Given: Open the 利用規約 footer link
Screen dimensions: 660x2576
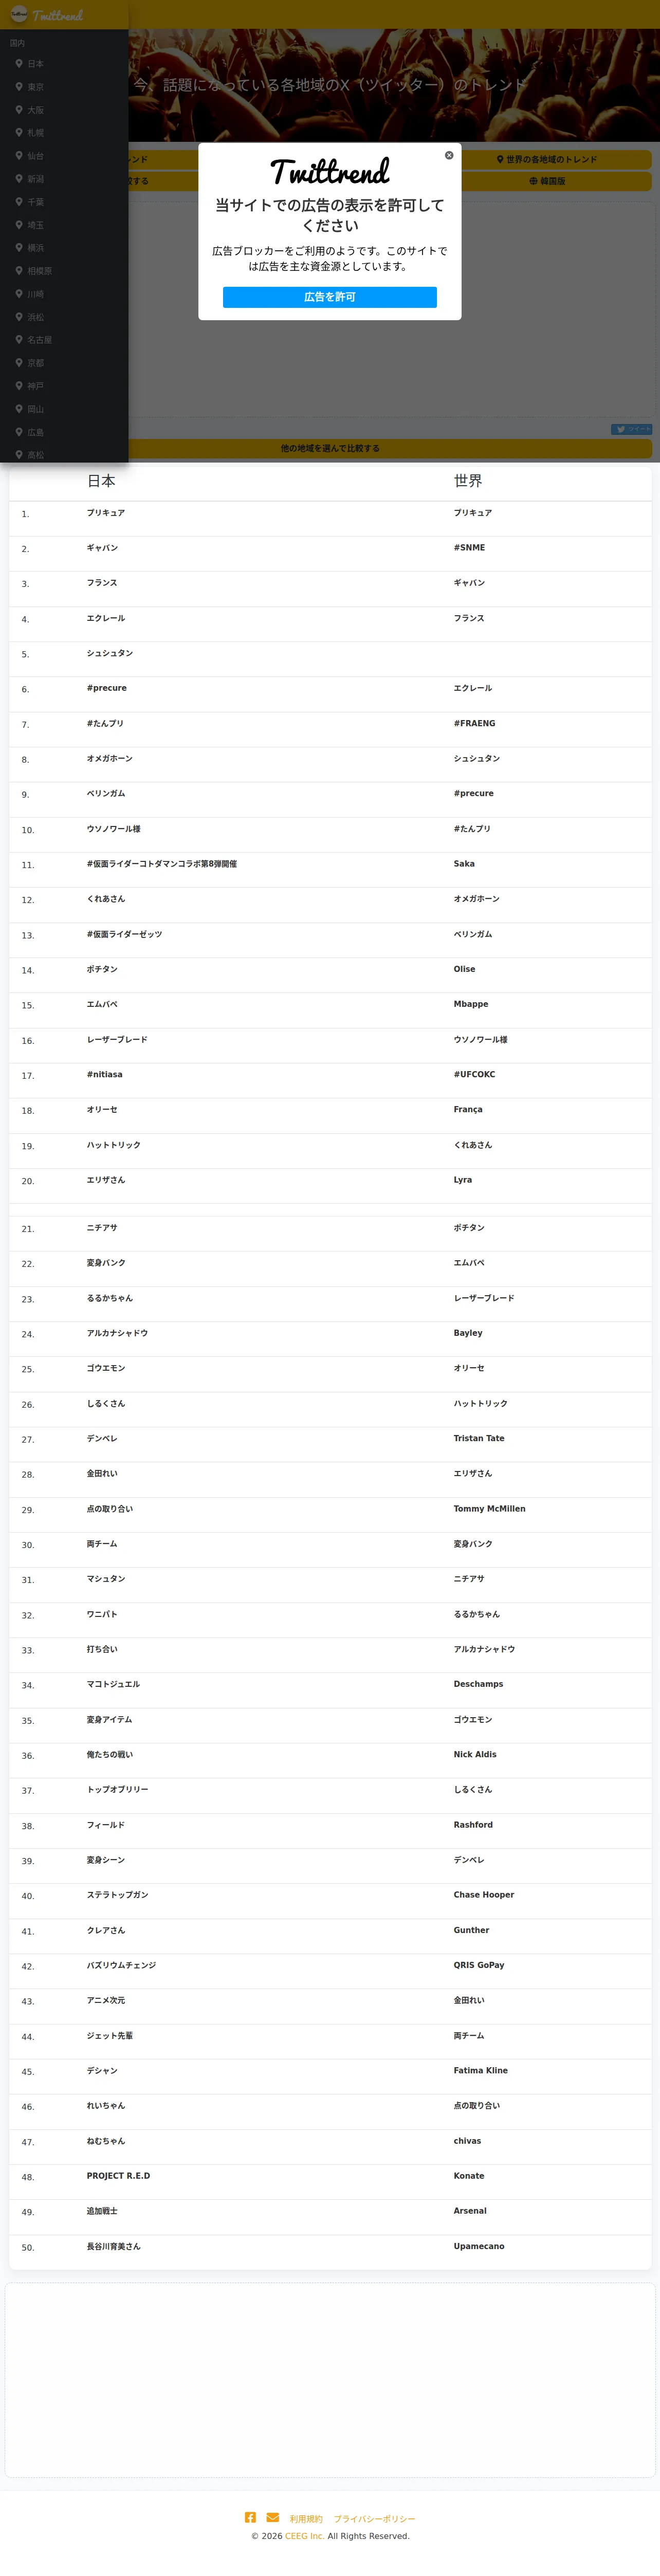Looking at the screenshot, I should point(306,2519).
